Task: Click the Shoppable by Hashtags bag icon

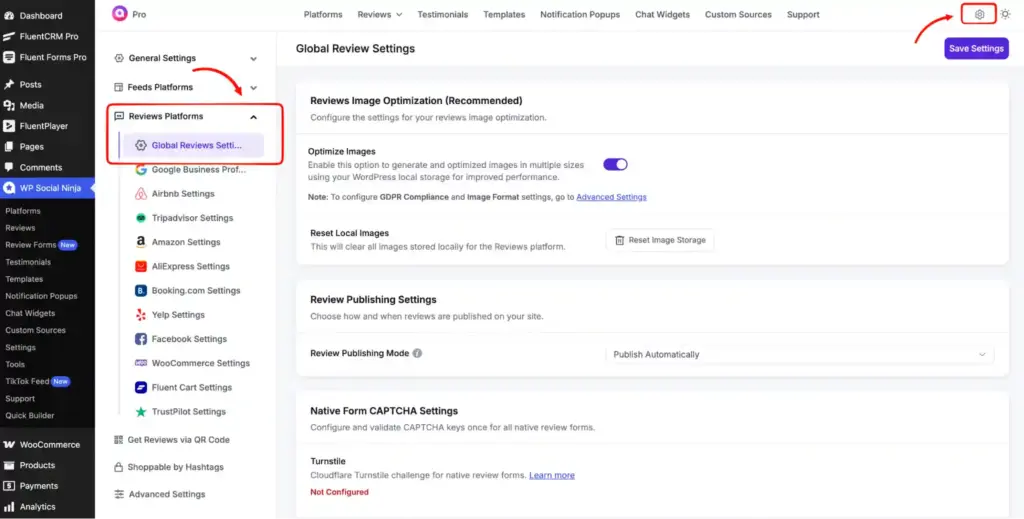Action: click(x=118, y=467)
